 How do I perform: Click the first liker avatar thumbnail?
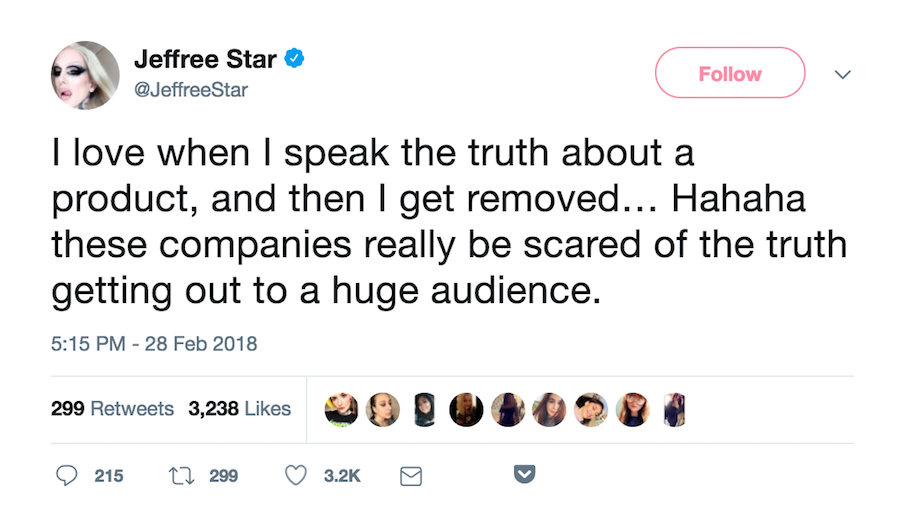342,409
